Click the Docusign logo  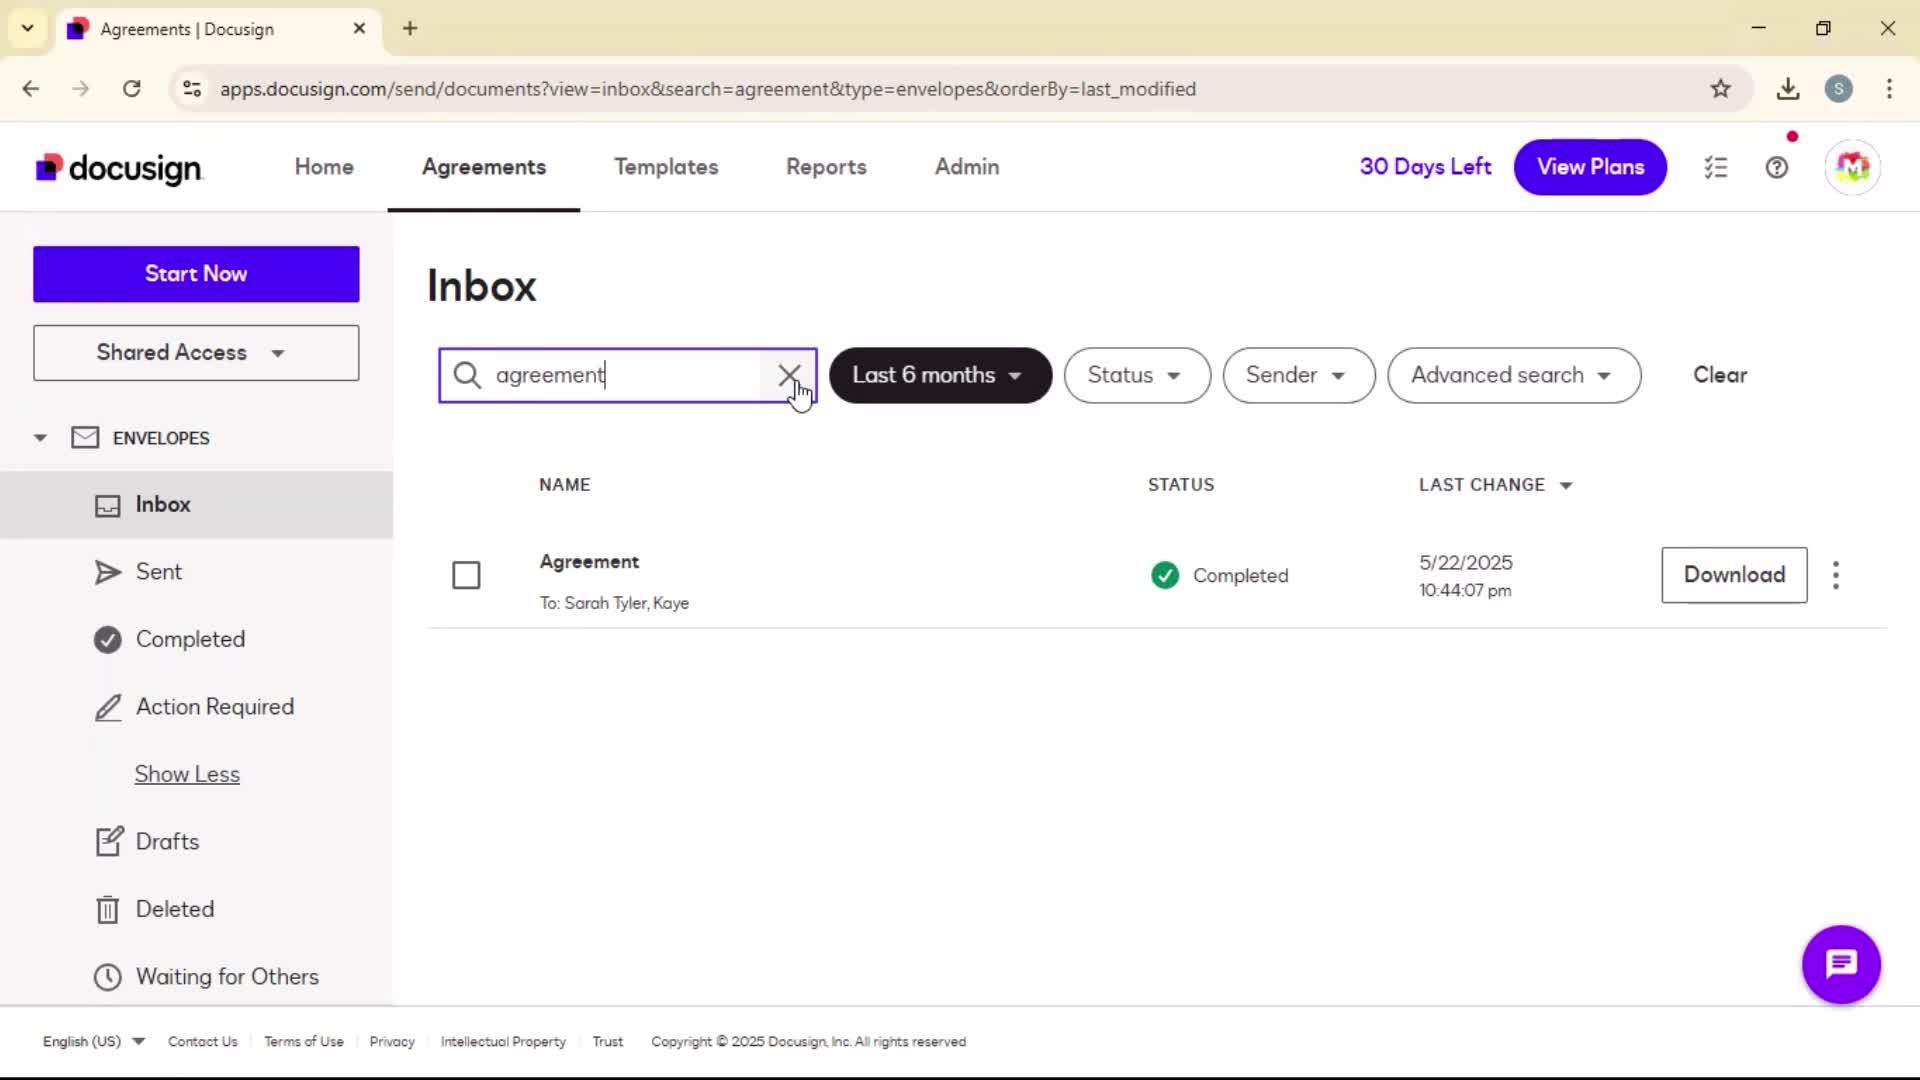[119, 168]
